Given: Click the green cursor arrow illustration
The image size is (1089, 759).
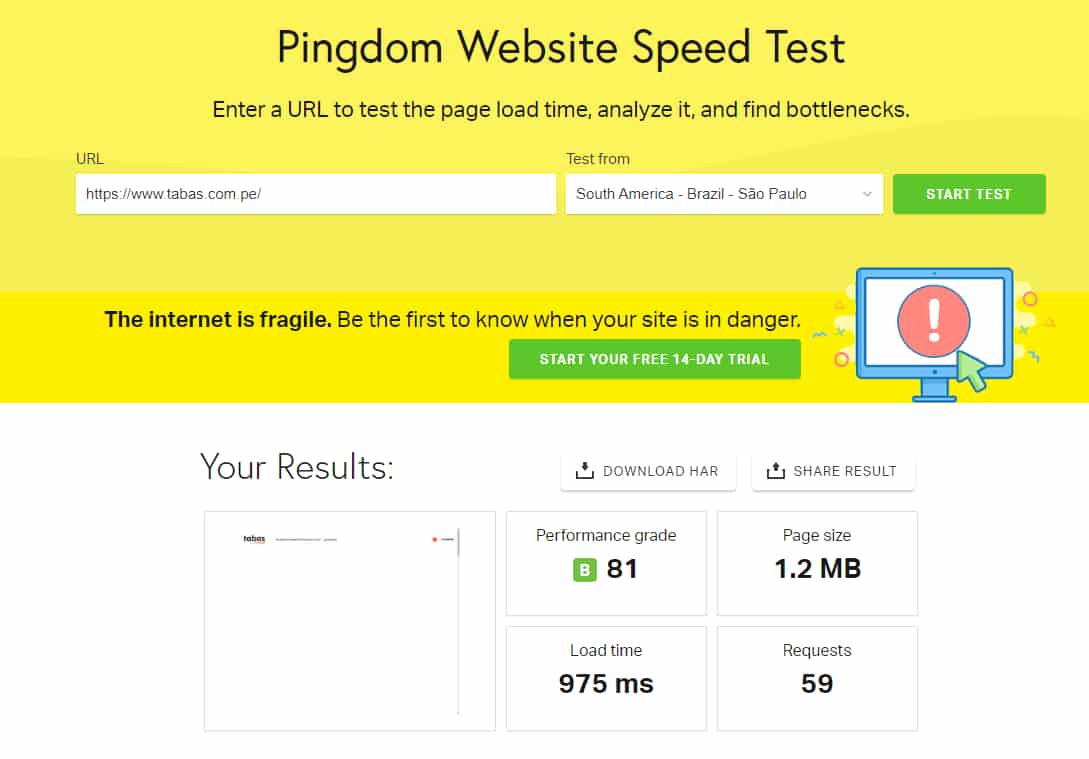Looking at the screenshot, I should pyautogui.click(x=972, y=370).
